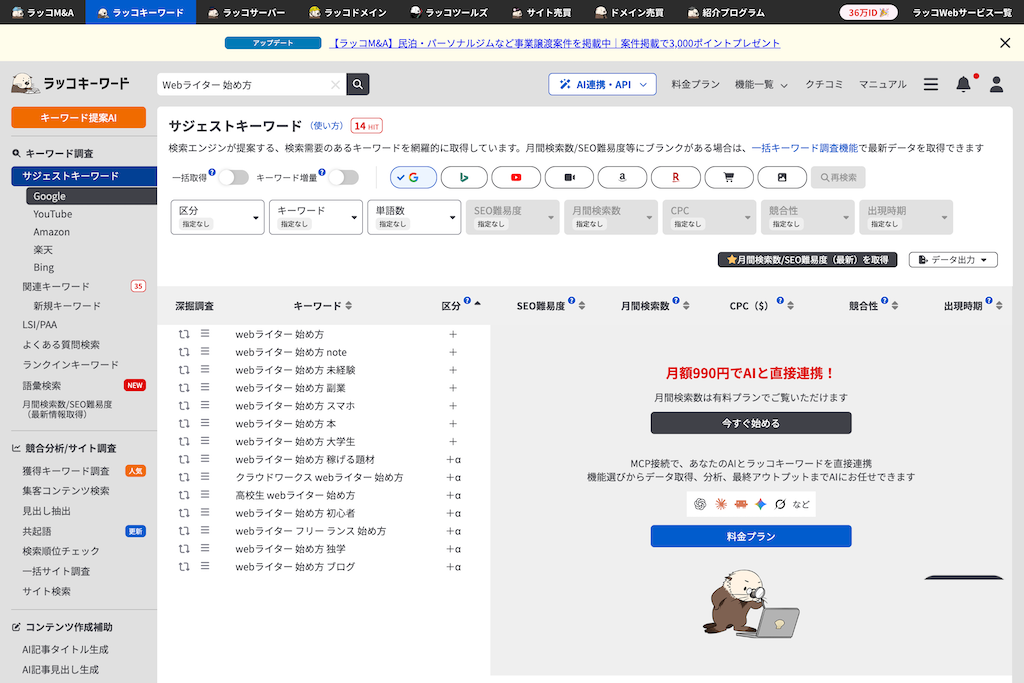Screen dimensions: 1024x683
Task: Open list icon for webライター 始め方 独学
Action: 205,548
